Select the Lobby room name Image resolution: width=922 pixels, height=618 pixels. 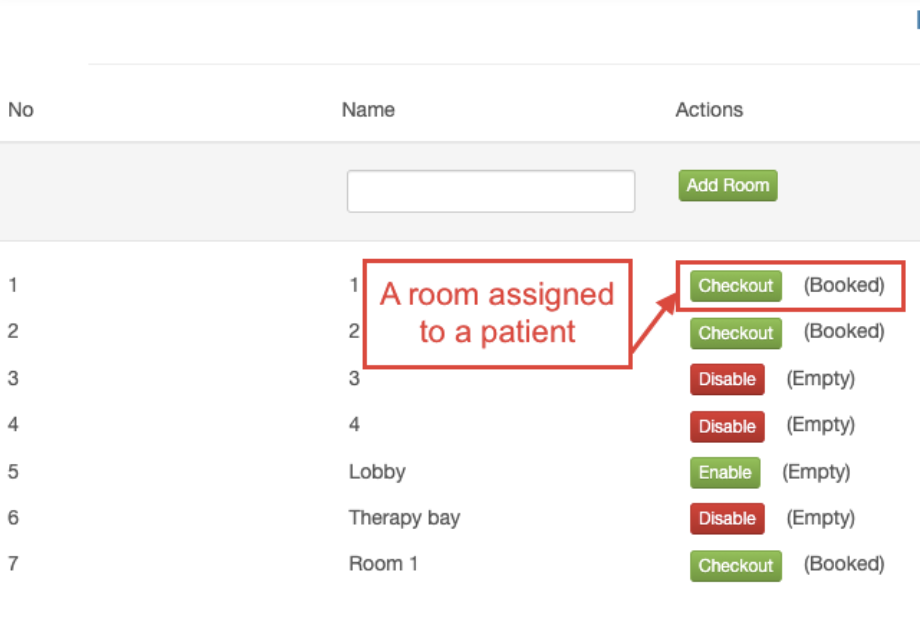(377, 472)
